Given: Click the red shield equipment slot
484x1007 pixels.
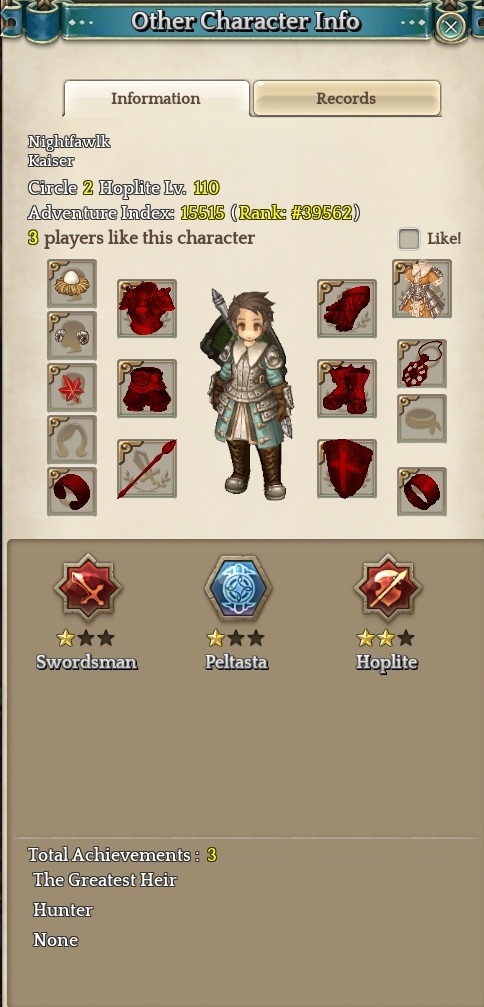Looking at the screenshot, I should point(347,469).
